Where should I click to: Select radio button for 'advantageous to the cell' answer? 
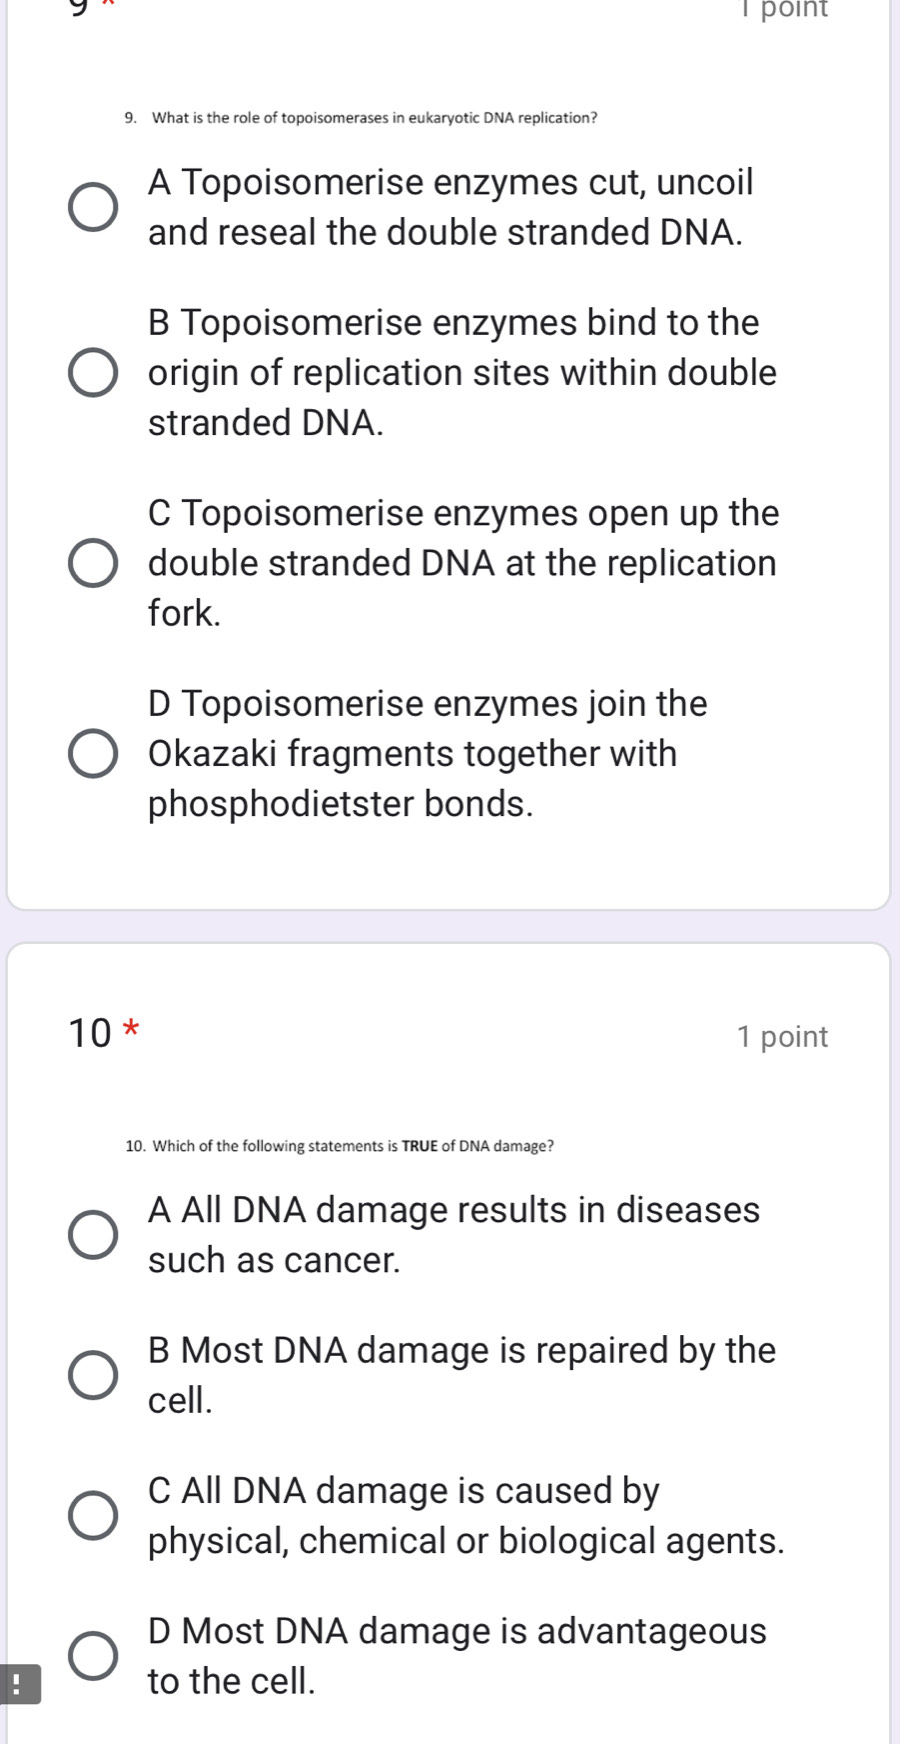coord(93,1655)
